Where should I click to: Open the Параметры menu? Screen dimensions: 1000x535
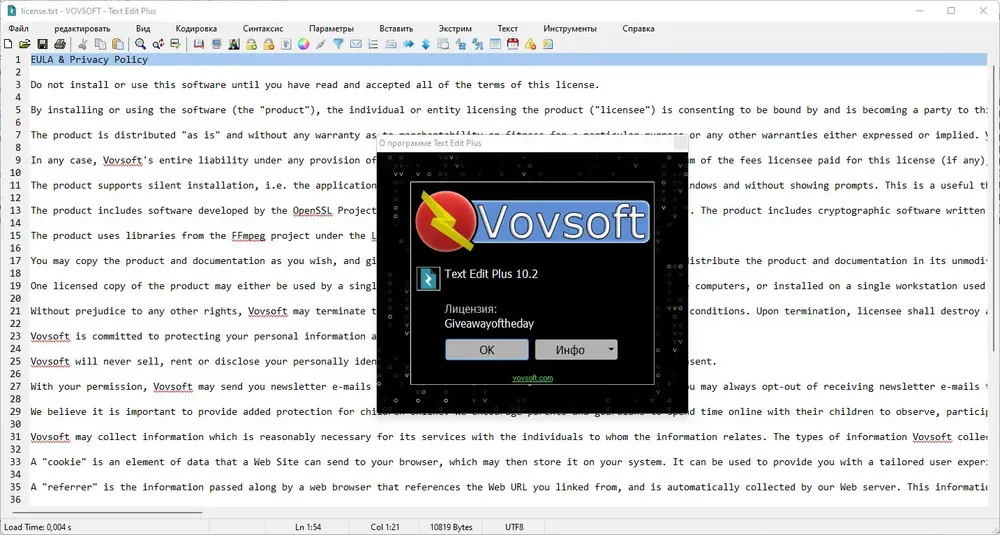coord(331,29)
